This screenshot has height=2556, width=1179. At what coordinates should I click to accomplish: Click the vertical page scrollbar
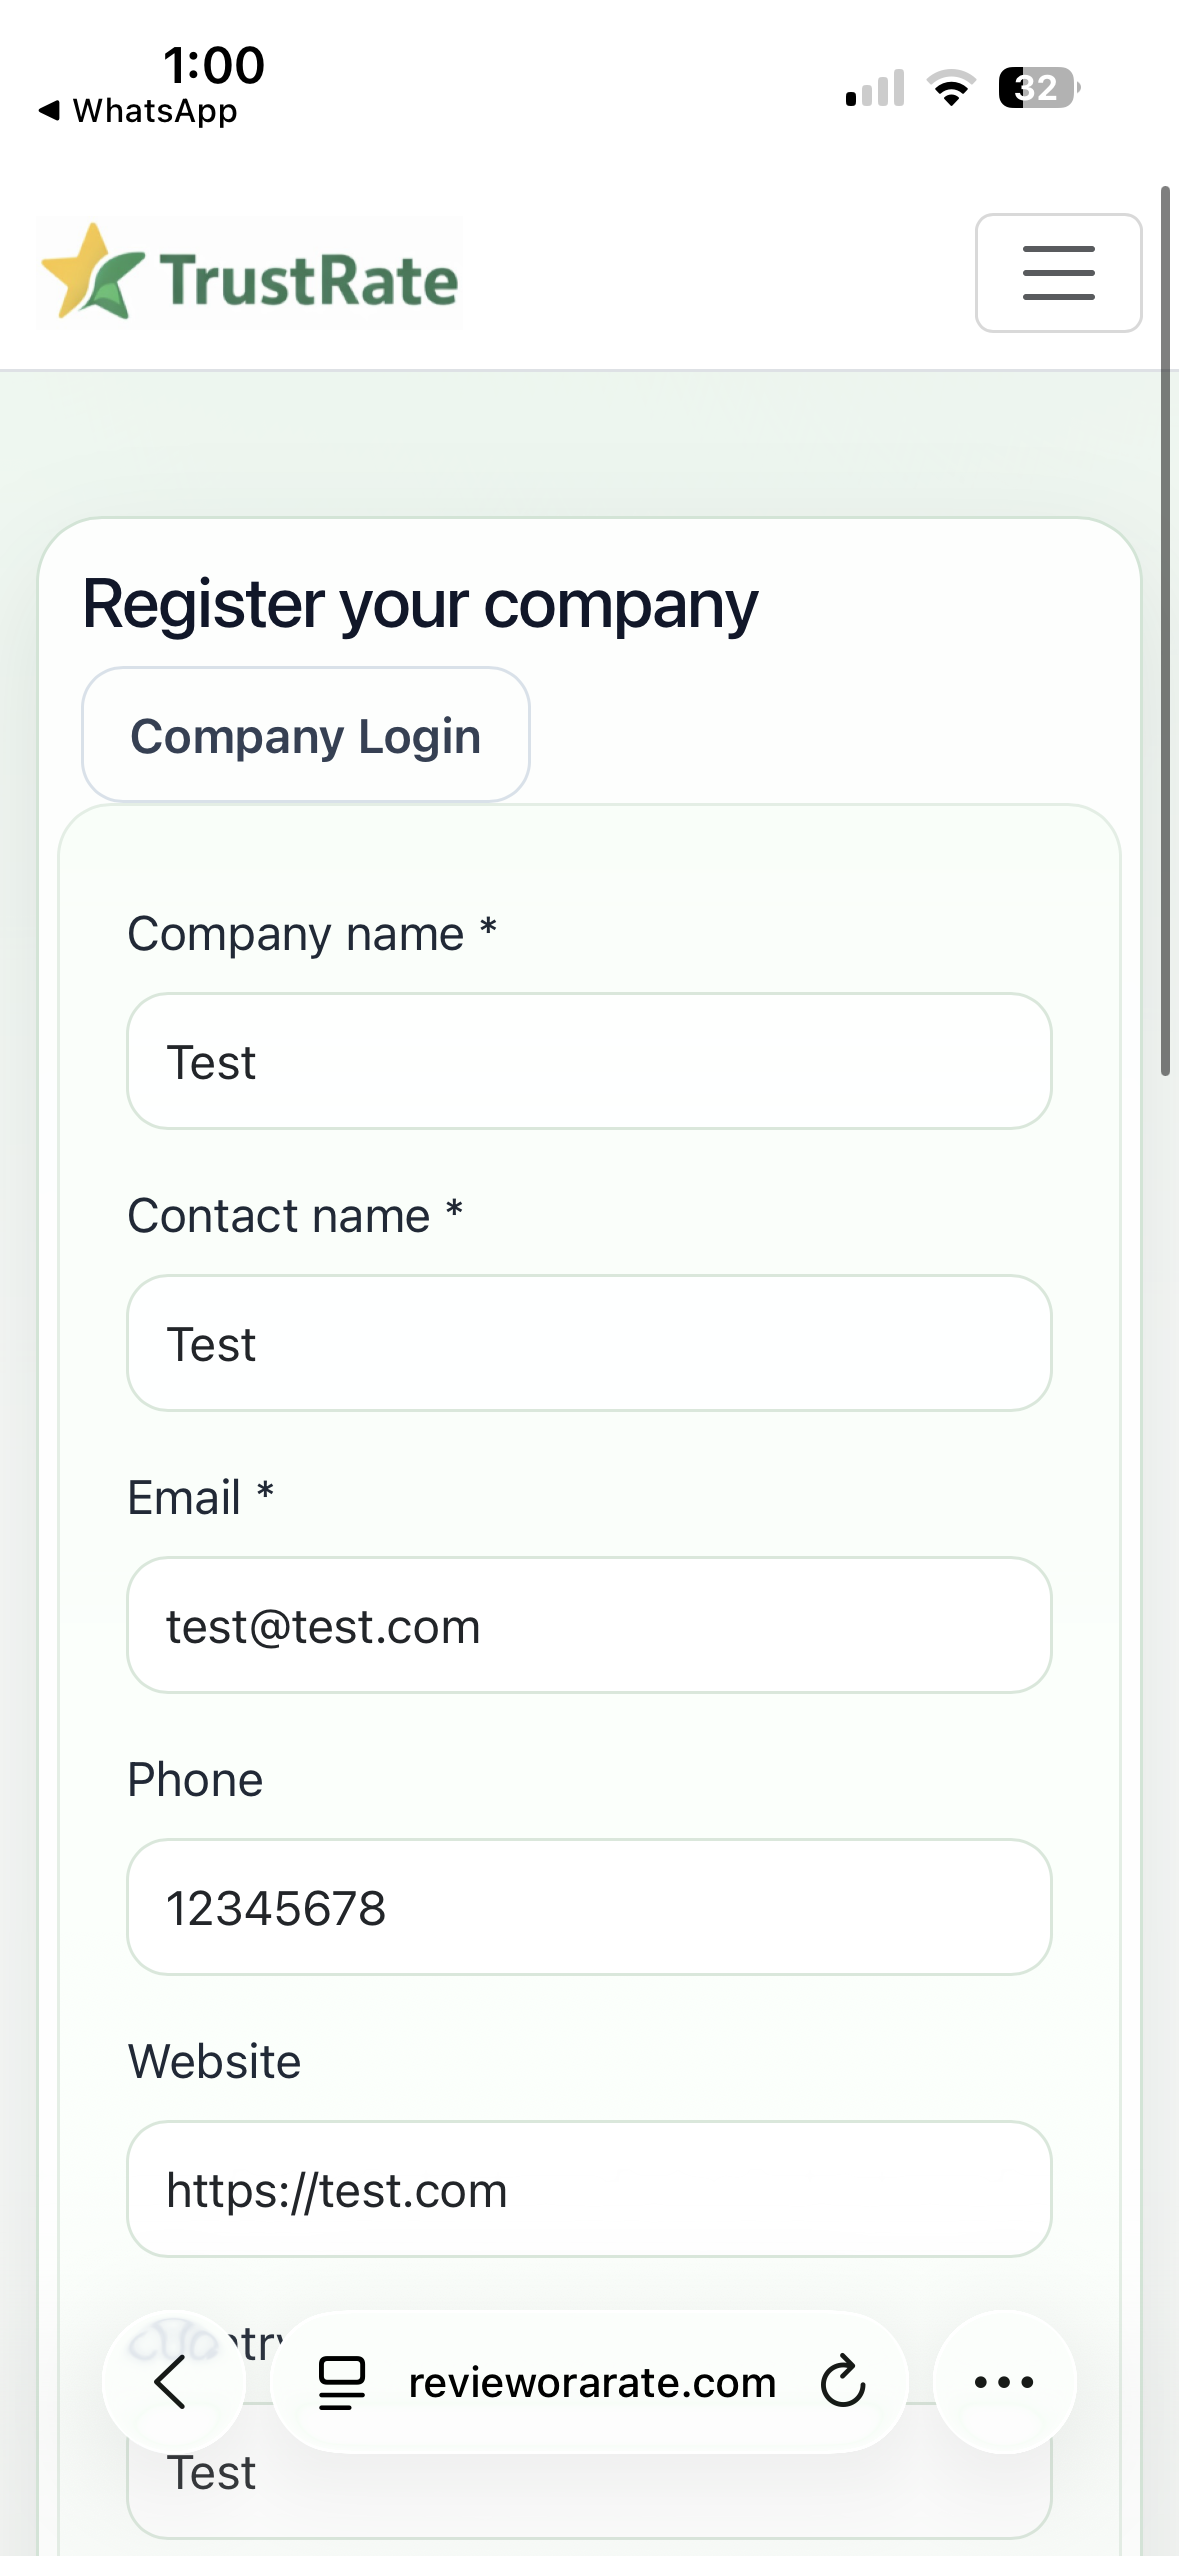tap(1165, 630)
